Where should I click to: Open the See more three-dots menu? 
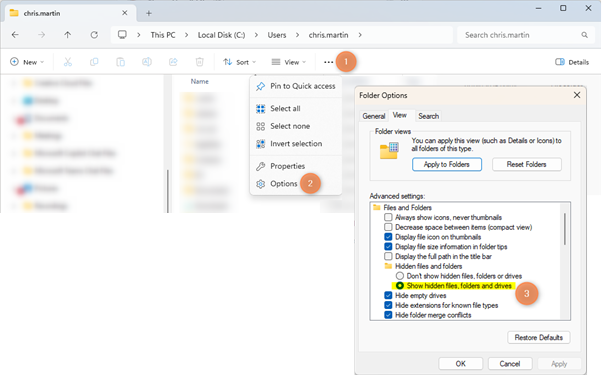[x=328, y=62]
